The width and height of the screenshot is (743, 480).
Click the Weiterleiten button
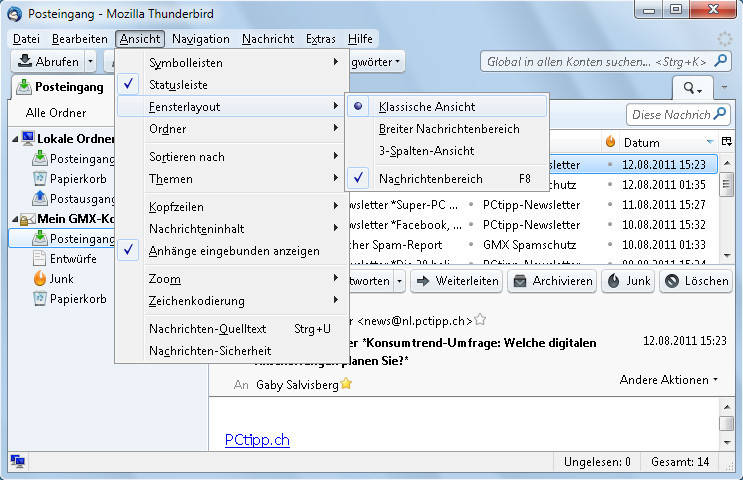point(457,281)
